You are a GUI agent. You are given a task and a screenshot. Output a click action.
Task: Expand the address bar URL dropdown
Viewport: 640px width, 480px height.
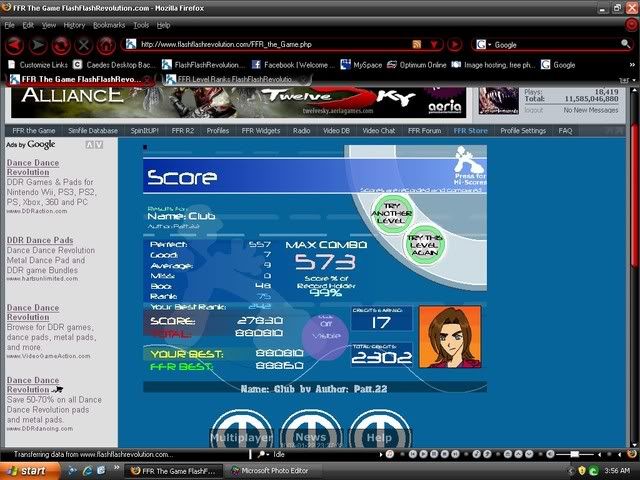[433, 45]
